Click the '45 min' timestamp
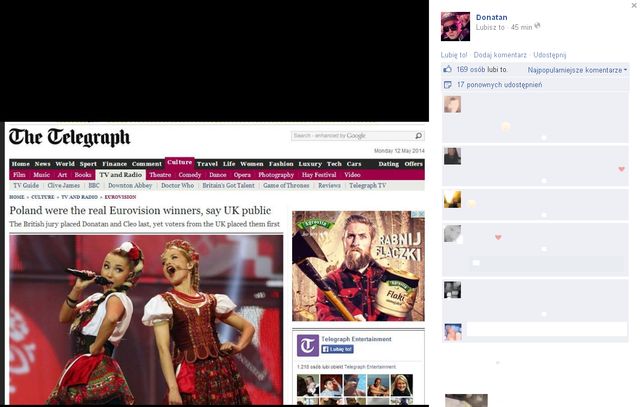Viewport: 640px width, 407px height. (x=521, y=27)
